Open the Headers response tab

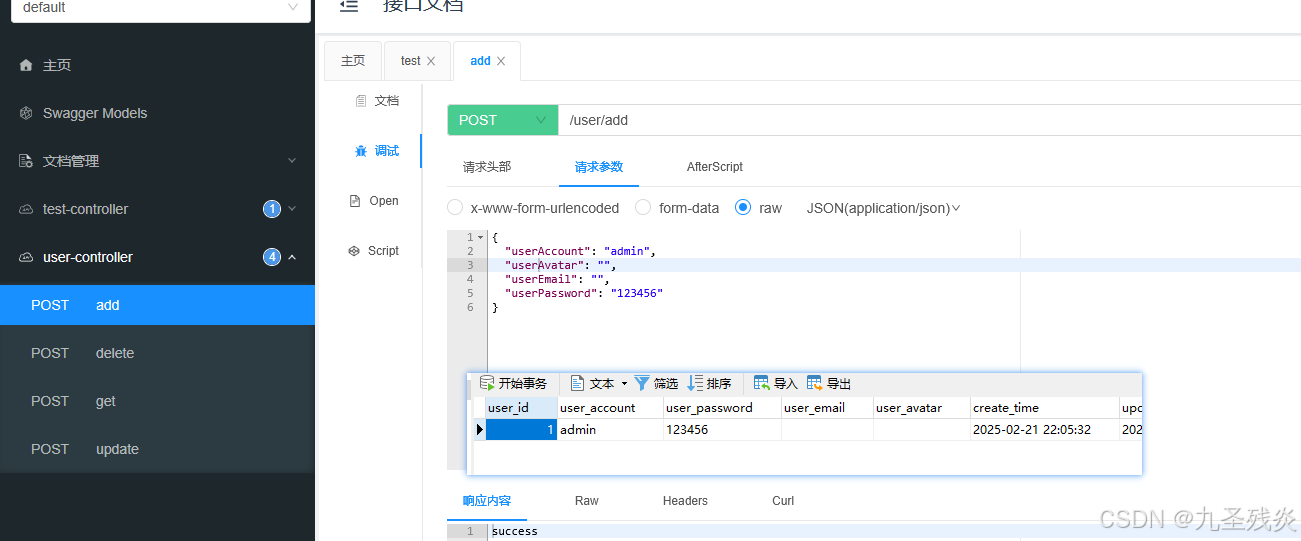[x=685, y=501]
